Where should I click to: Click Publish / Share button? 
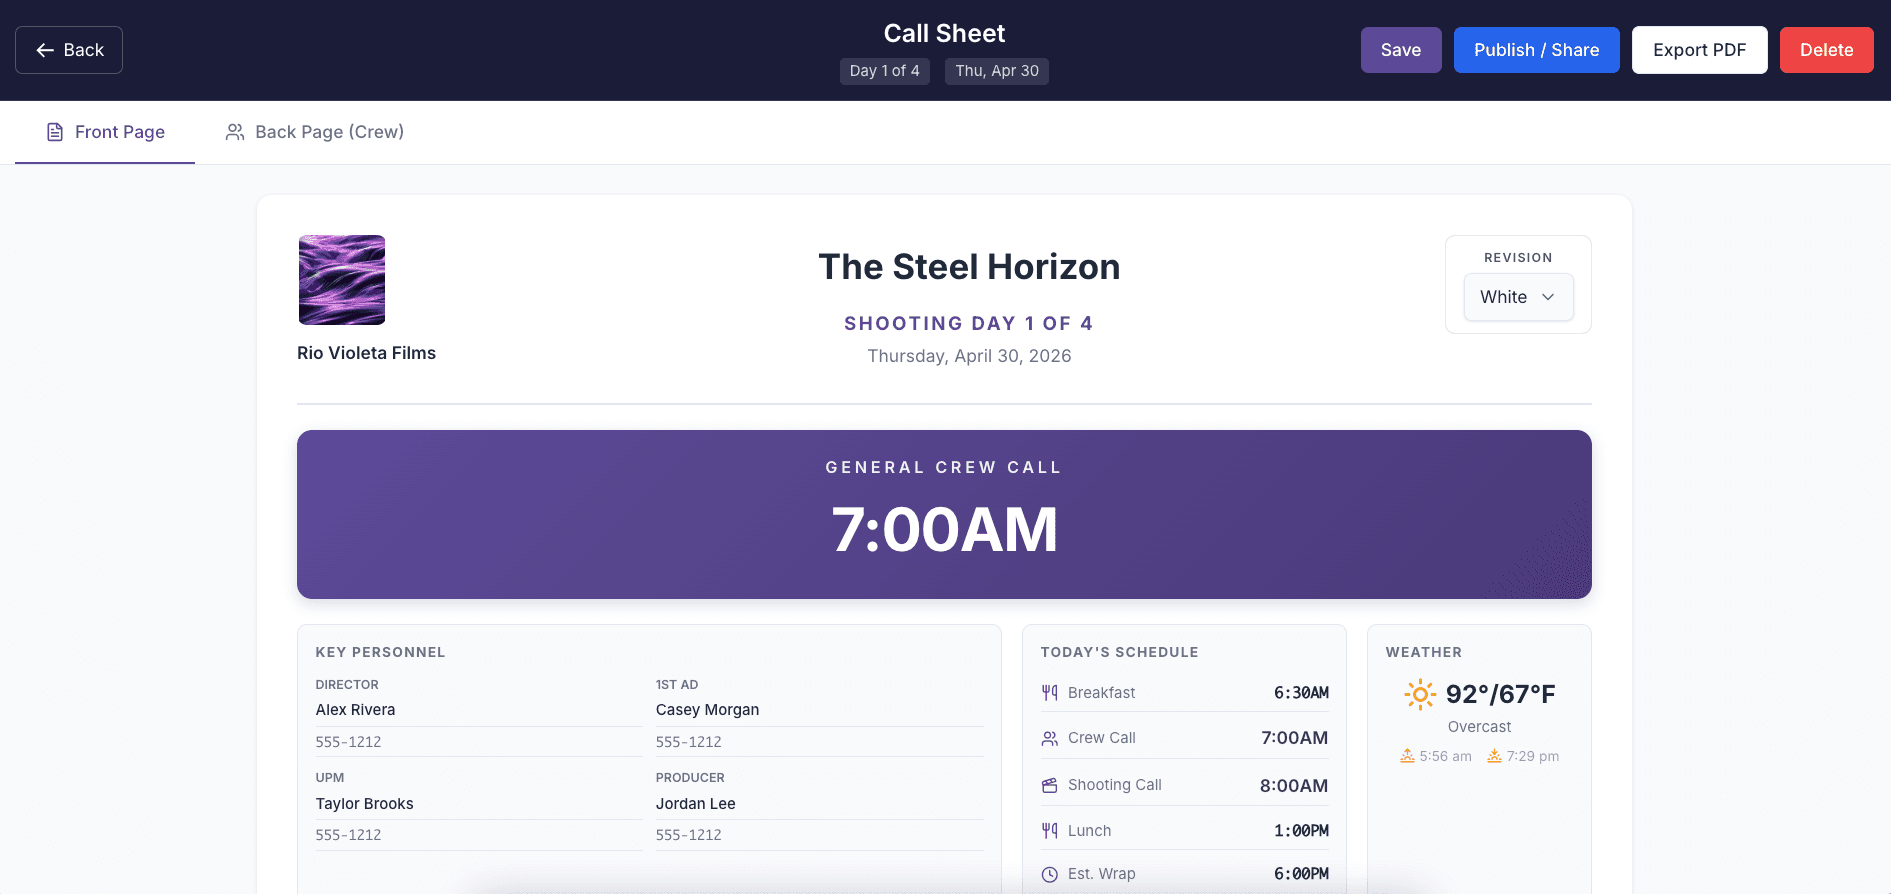click(1536, 50)
